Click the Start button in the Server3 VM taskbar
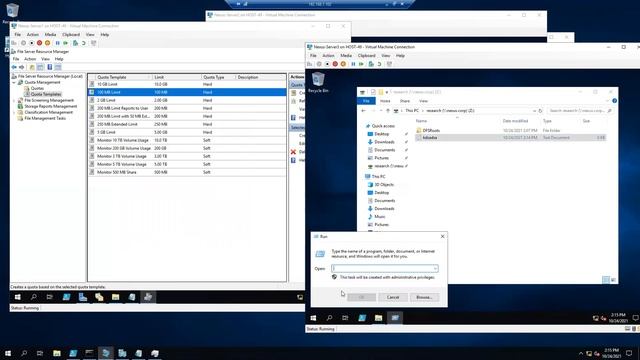Image resolution: width=640 pixels, height=360 pixels. click(313, 318)
